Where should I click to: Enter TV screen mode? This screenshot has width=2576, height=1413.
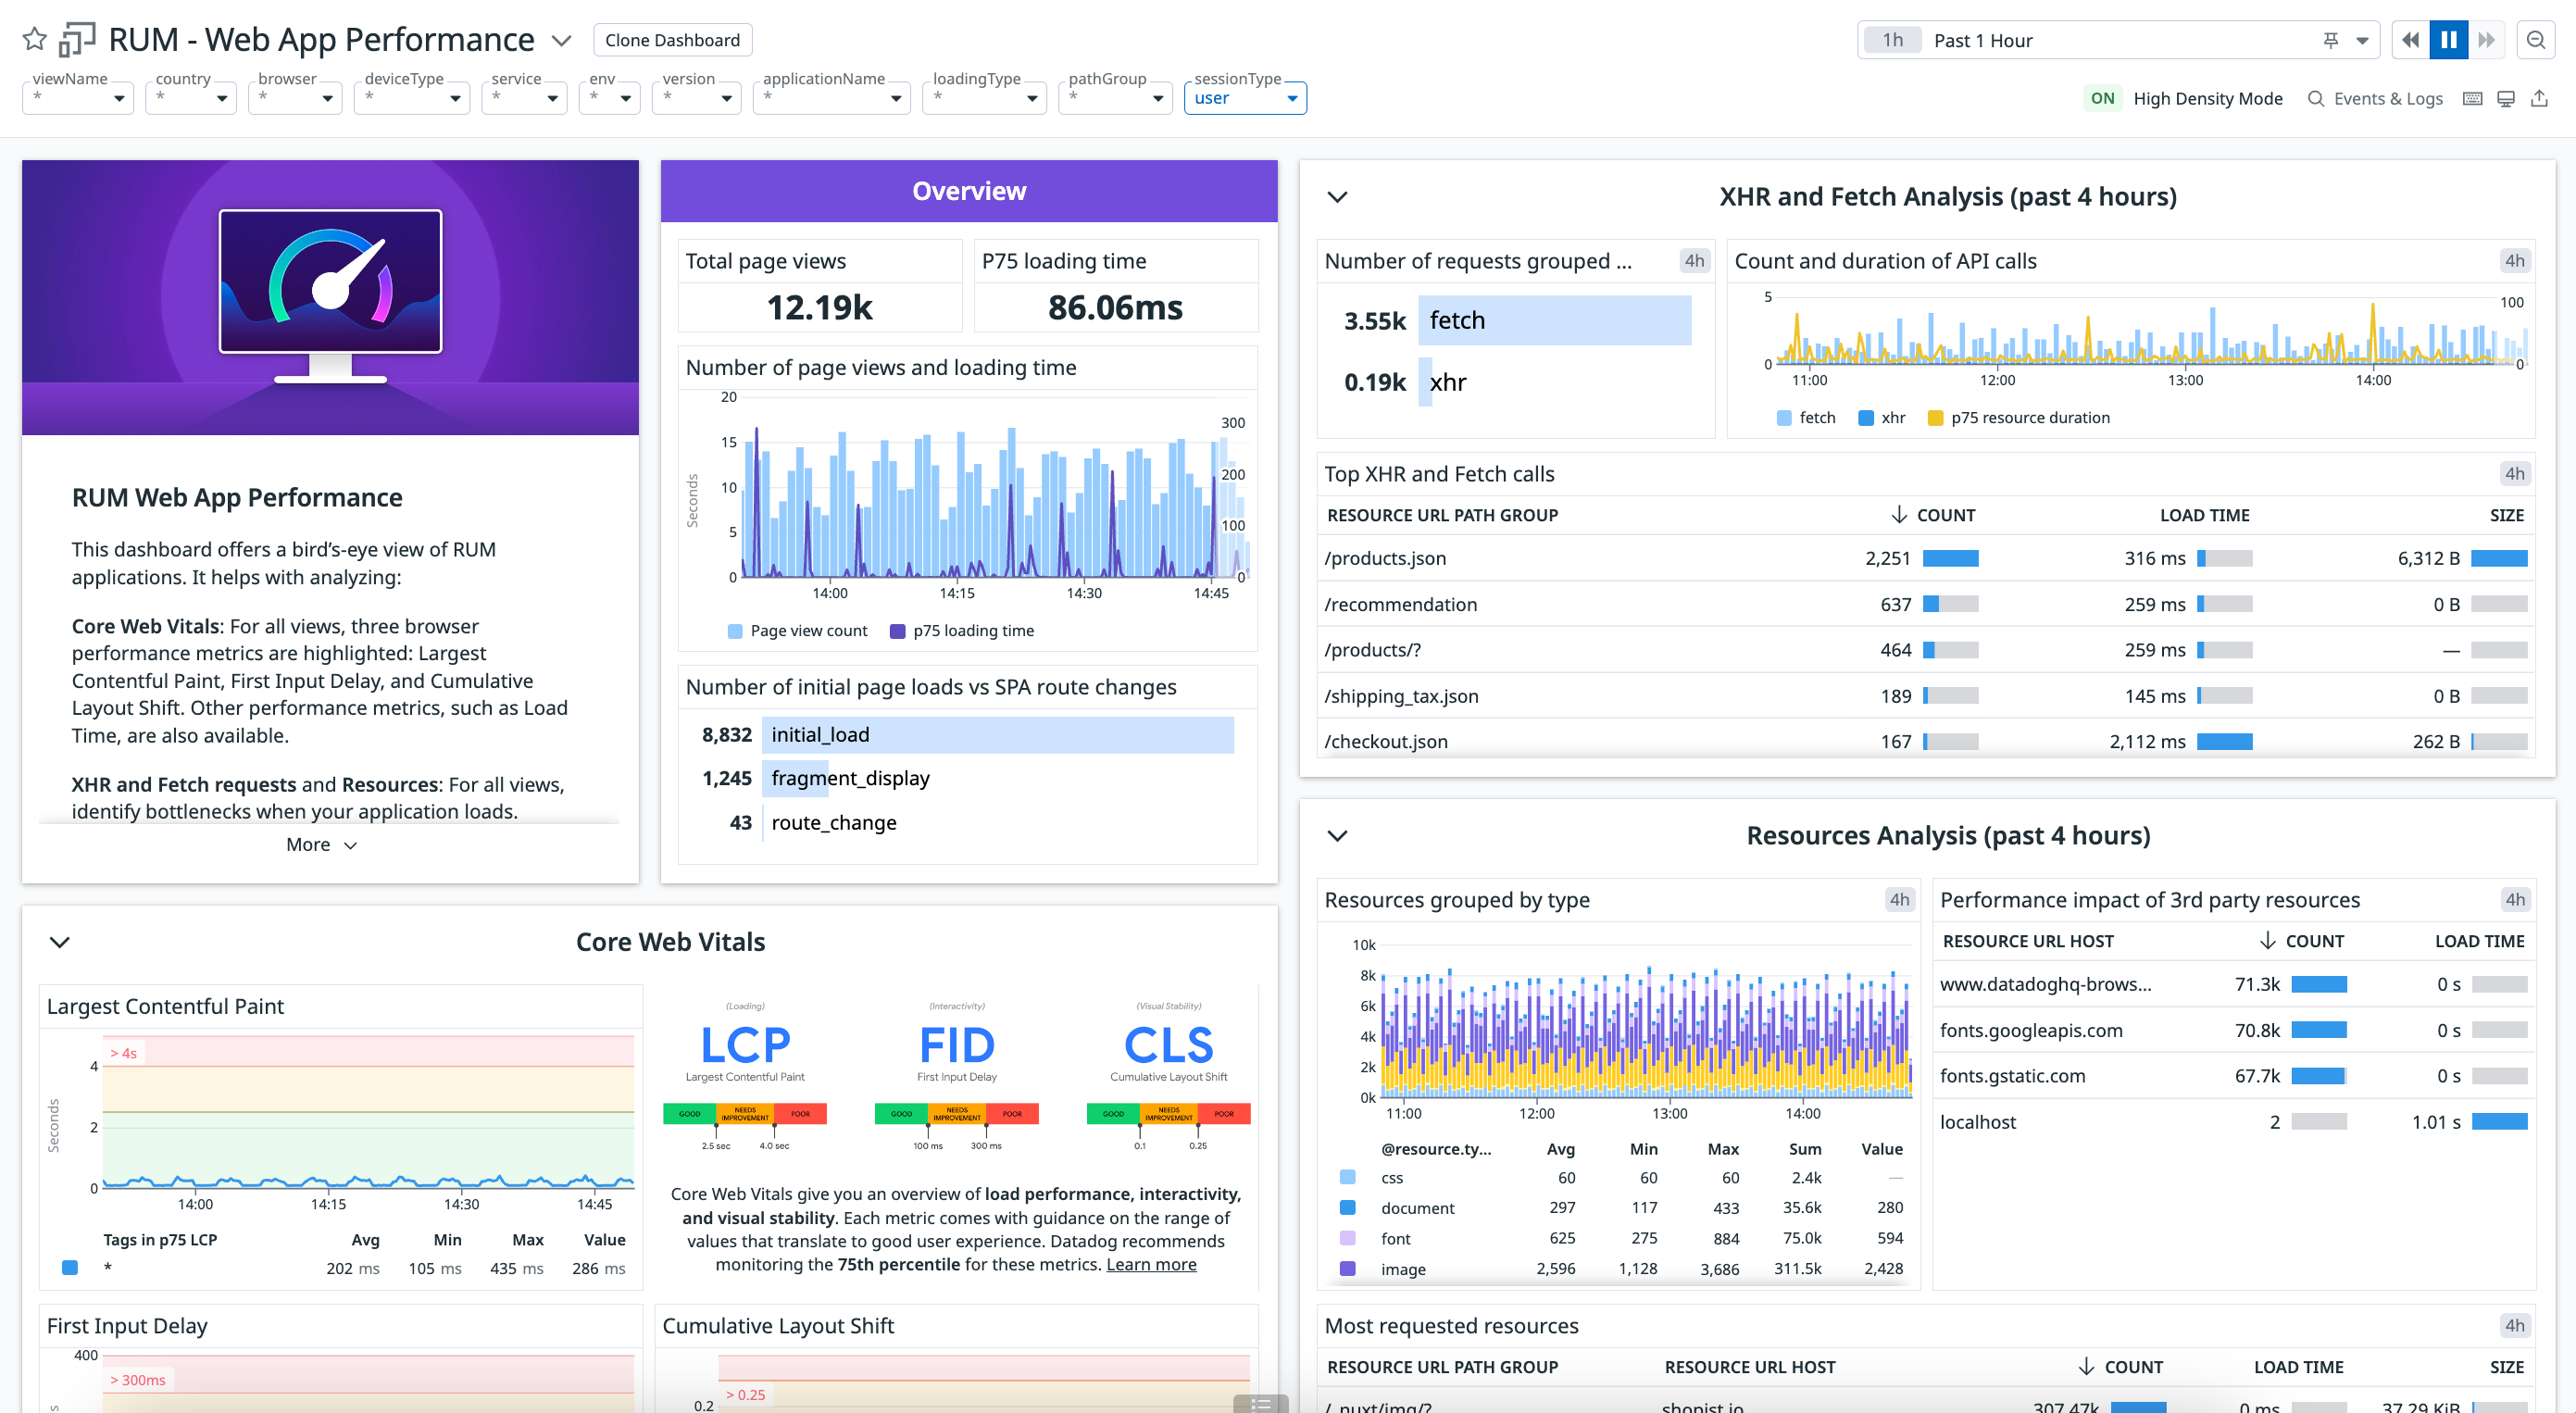pos(2506,98)
